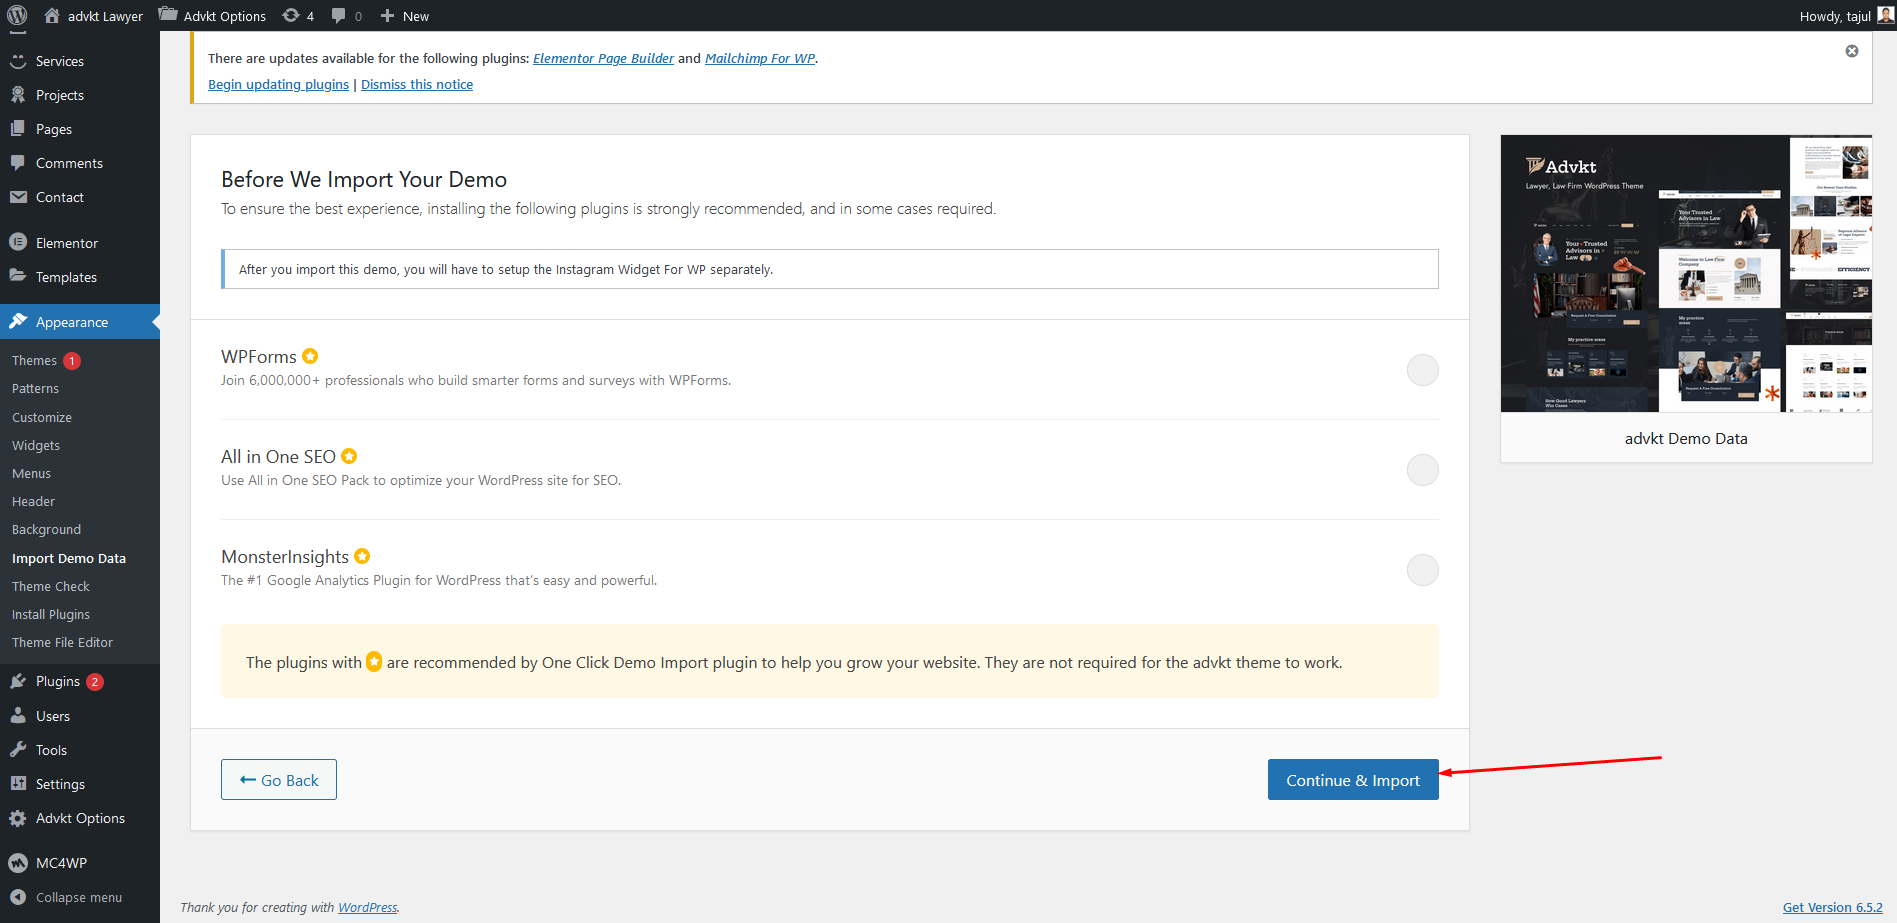Click the Continue & Import button

tap(1352, 780)
